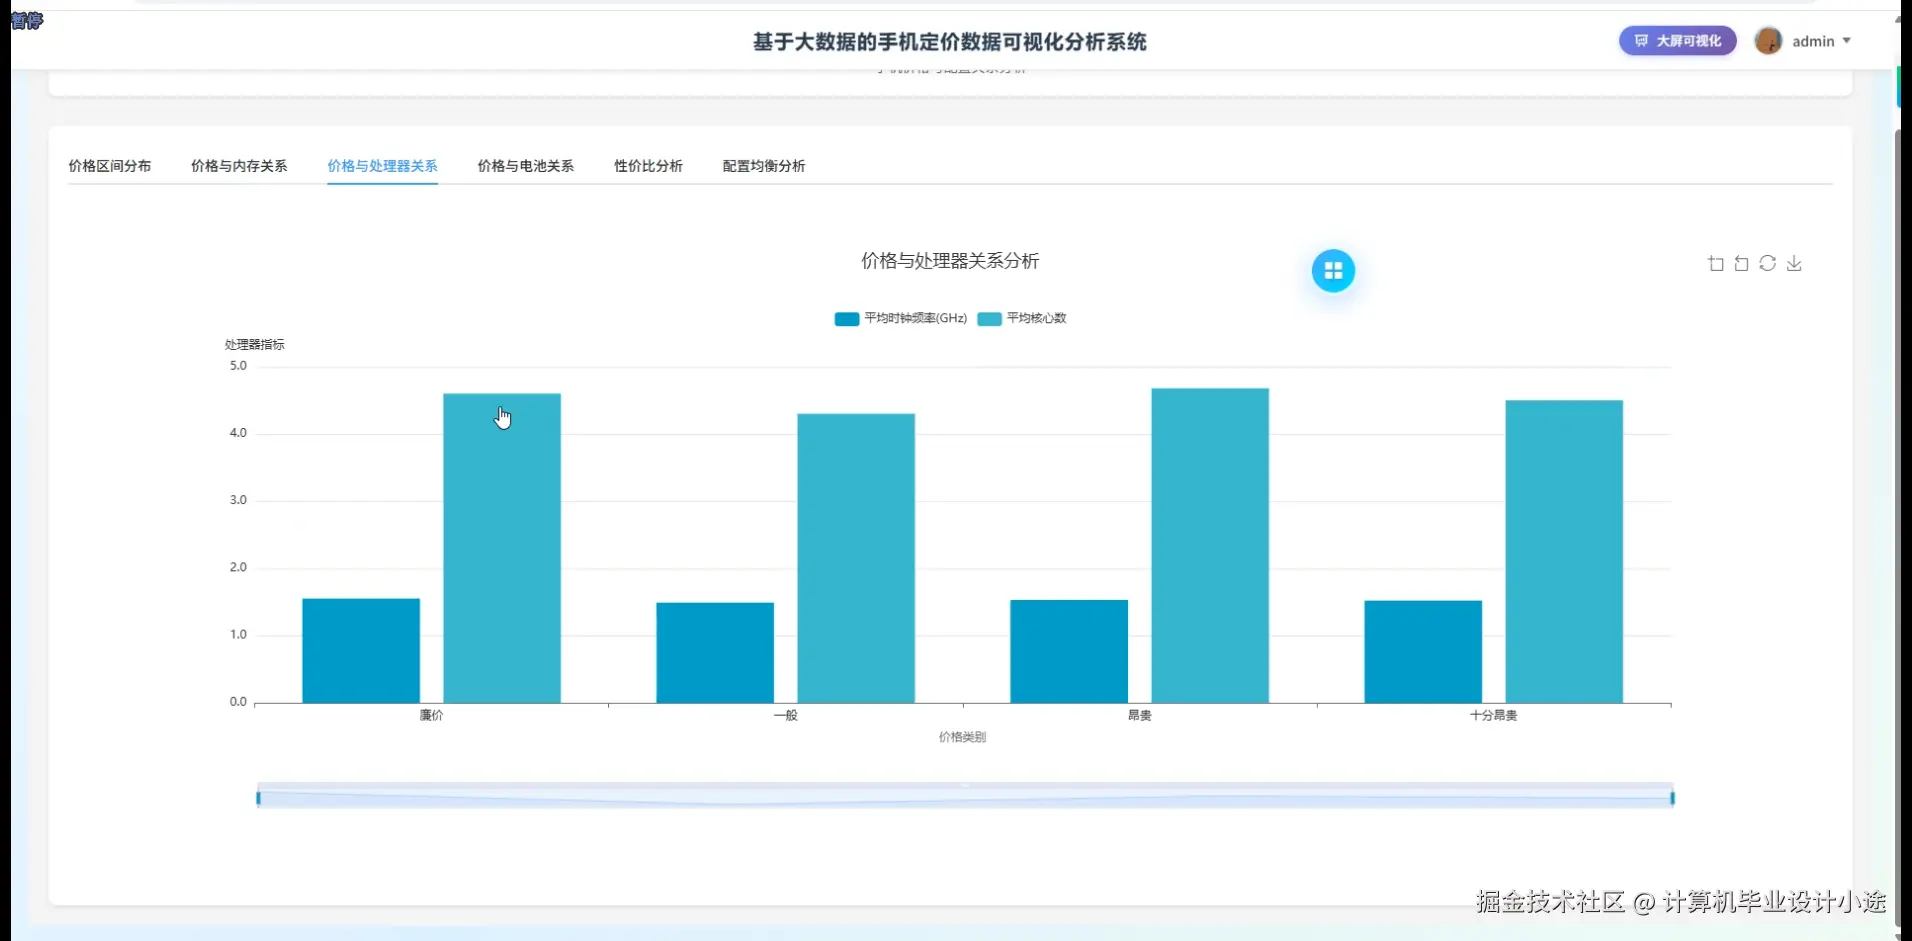Click the chart title 价格与处理器关系分析

(950, 261)
